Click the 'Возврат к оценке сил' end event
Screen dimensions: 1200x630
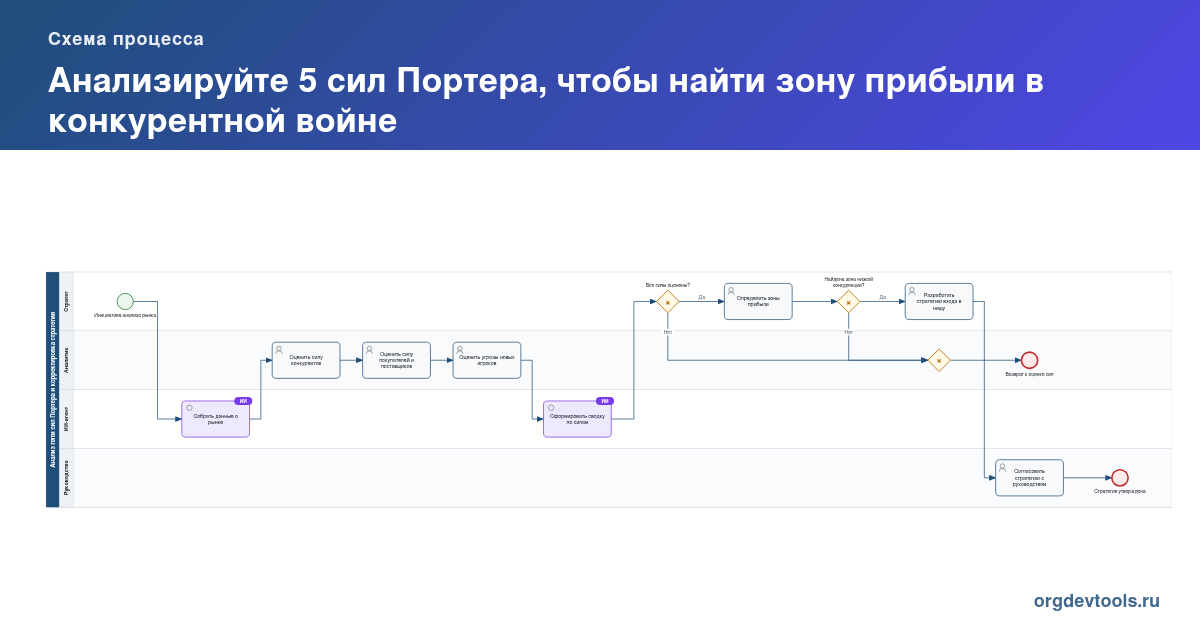[1029, 360]
